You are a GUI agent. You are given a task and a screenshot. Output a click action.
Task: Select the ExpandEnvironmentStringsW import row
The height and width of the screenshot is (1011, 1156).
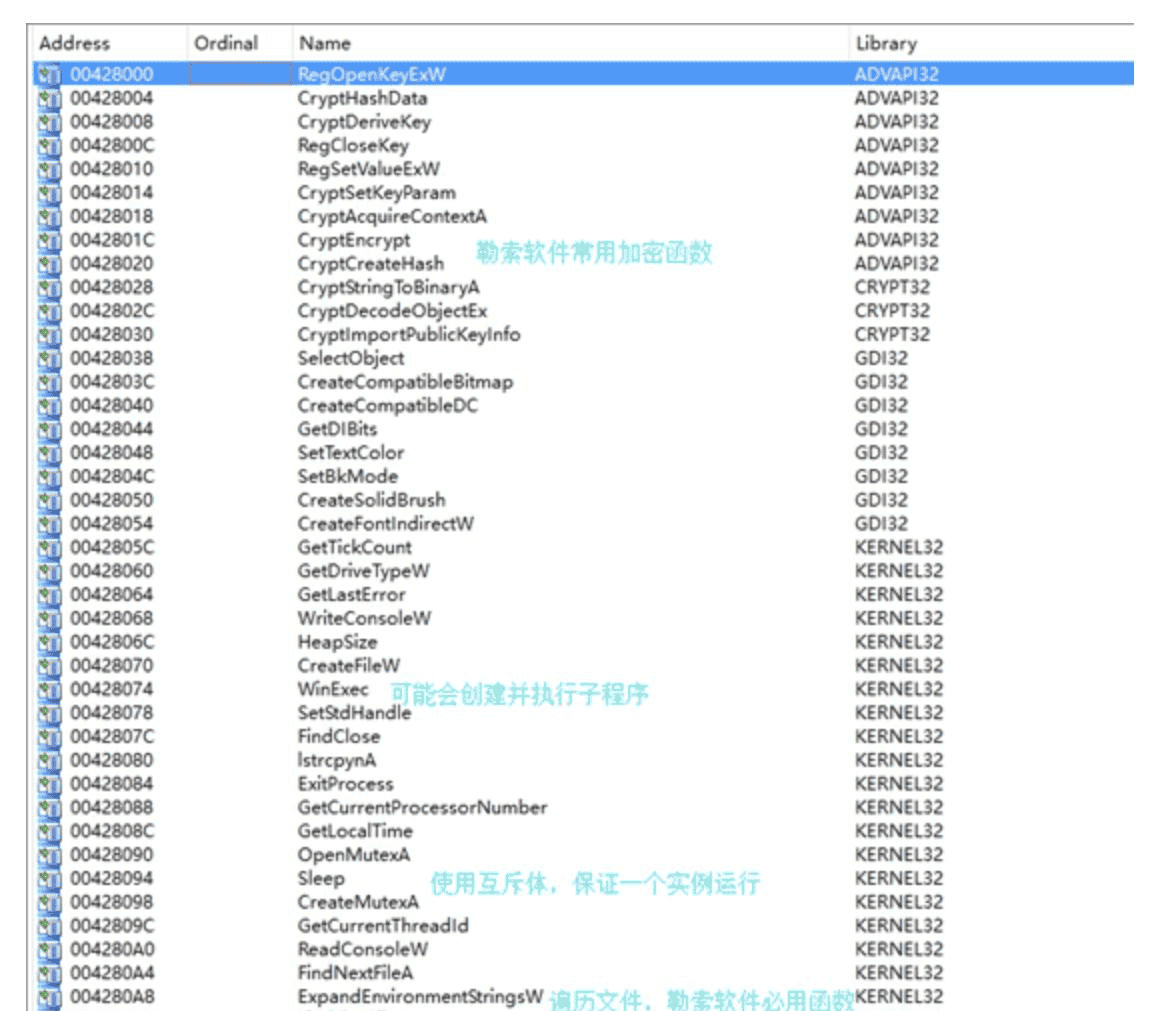[420, 997]
